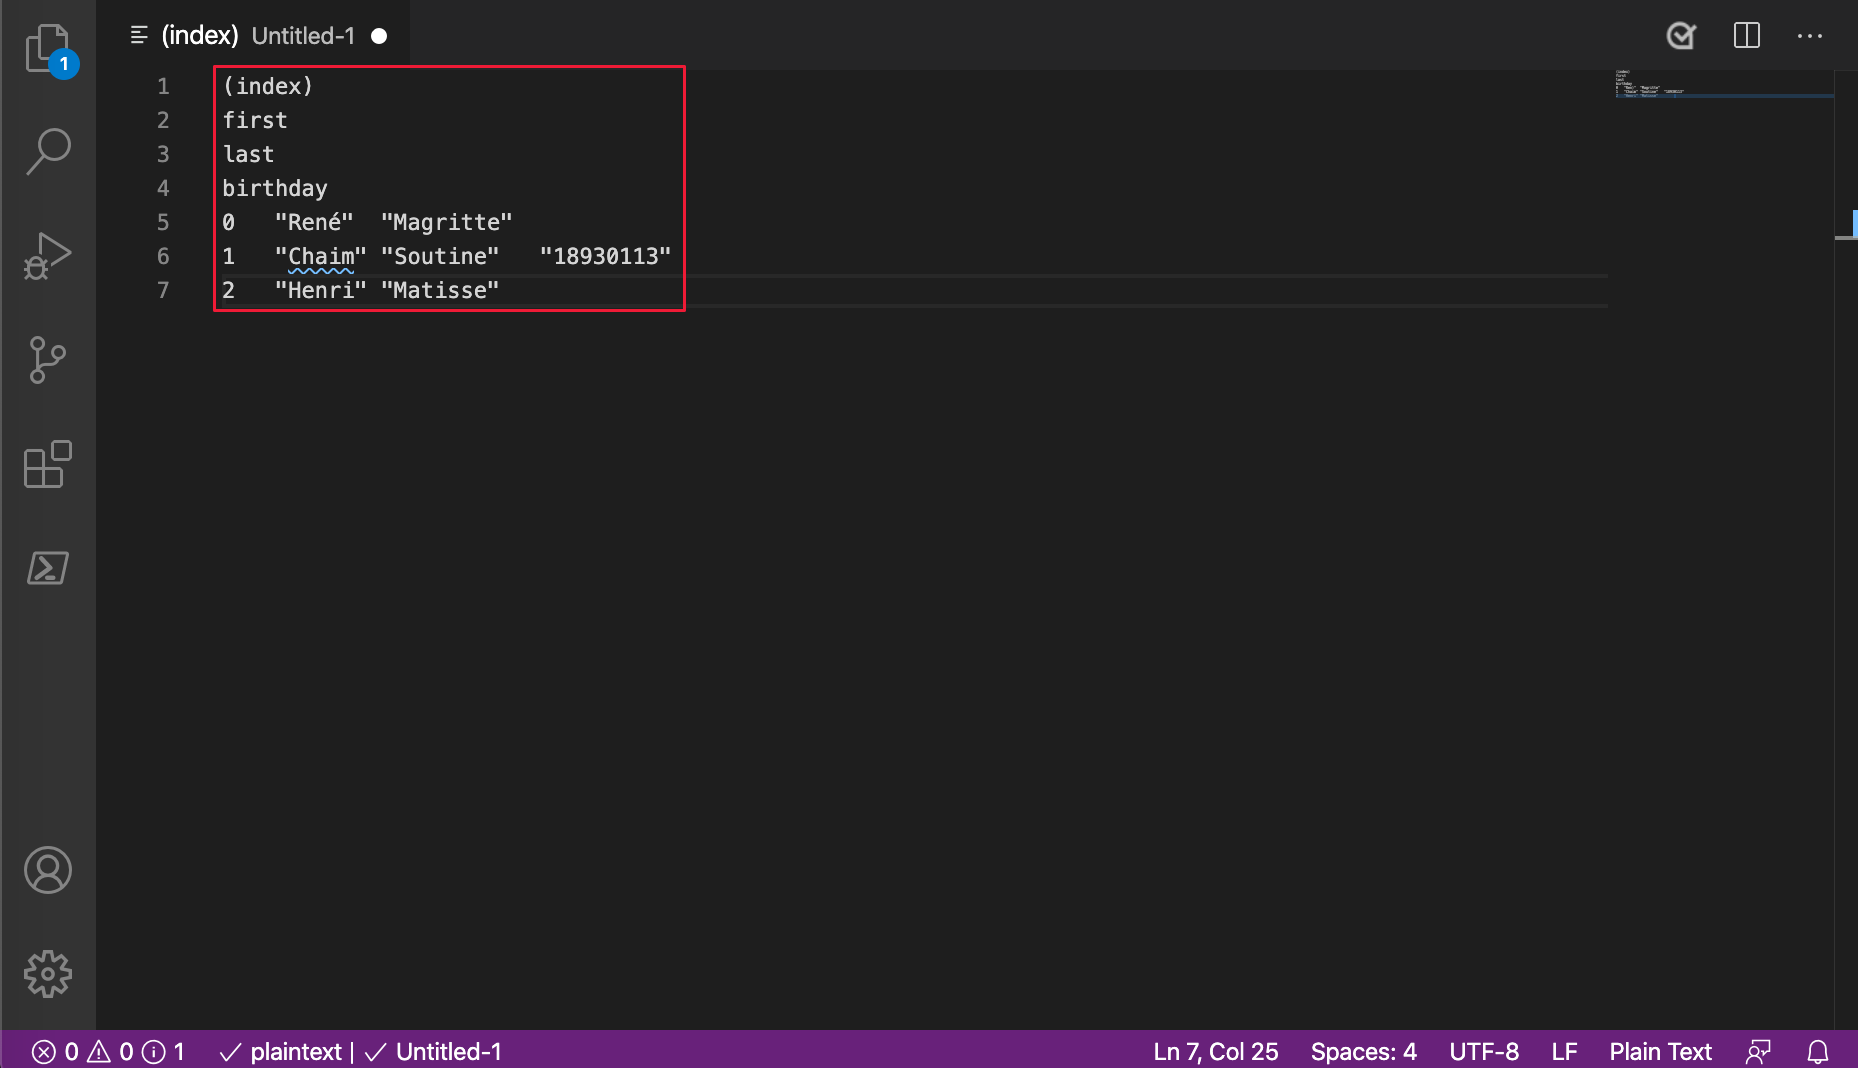The height and width of the screenshot is (1068, 1858).
Task: Toggle the split editor layout
Action: coord(1746,36)
